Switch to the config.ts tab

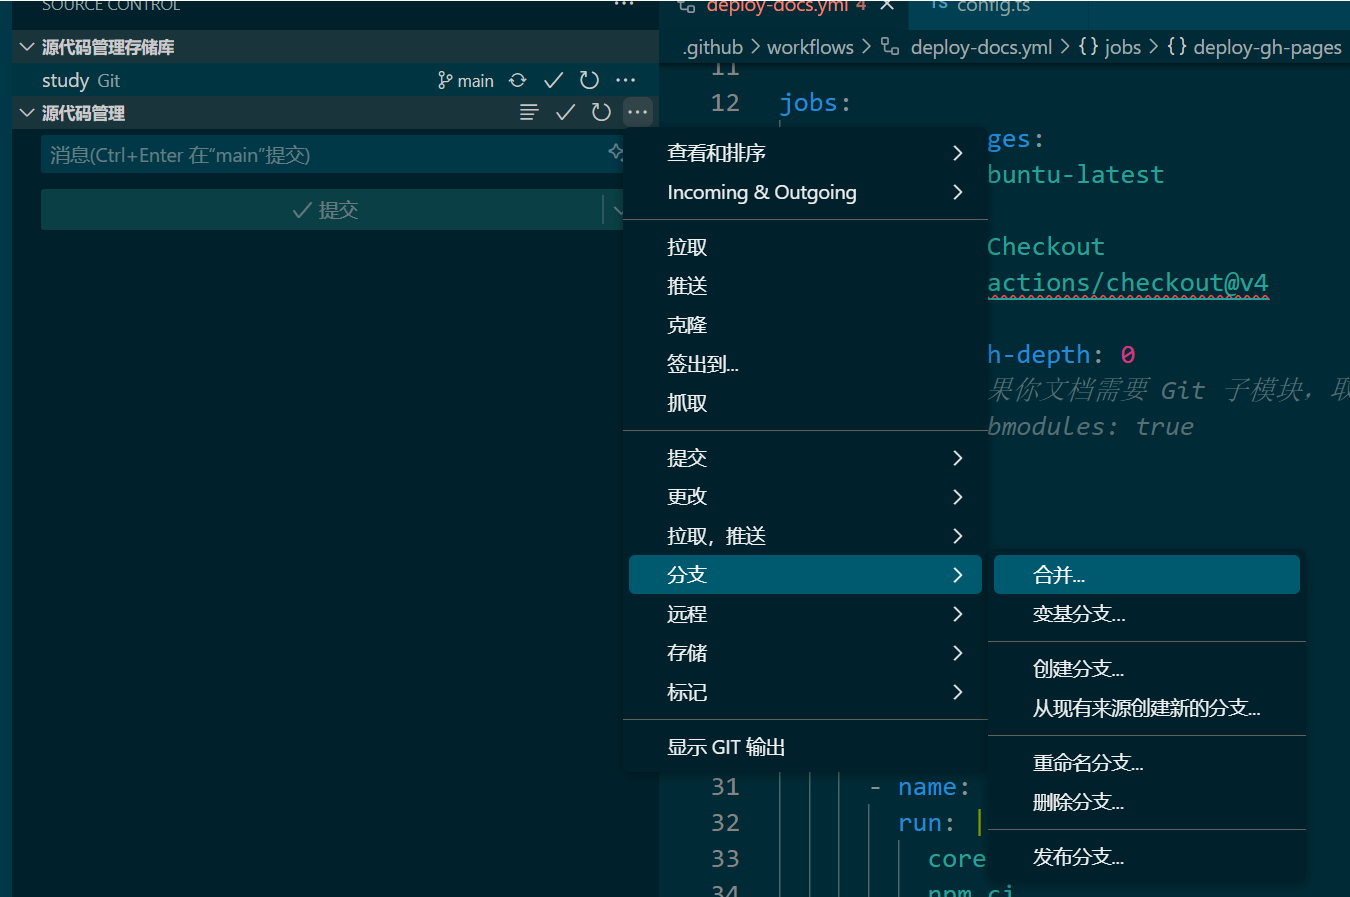pos(992,6)
